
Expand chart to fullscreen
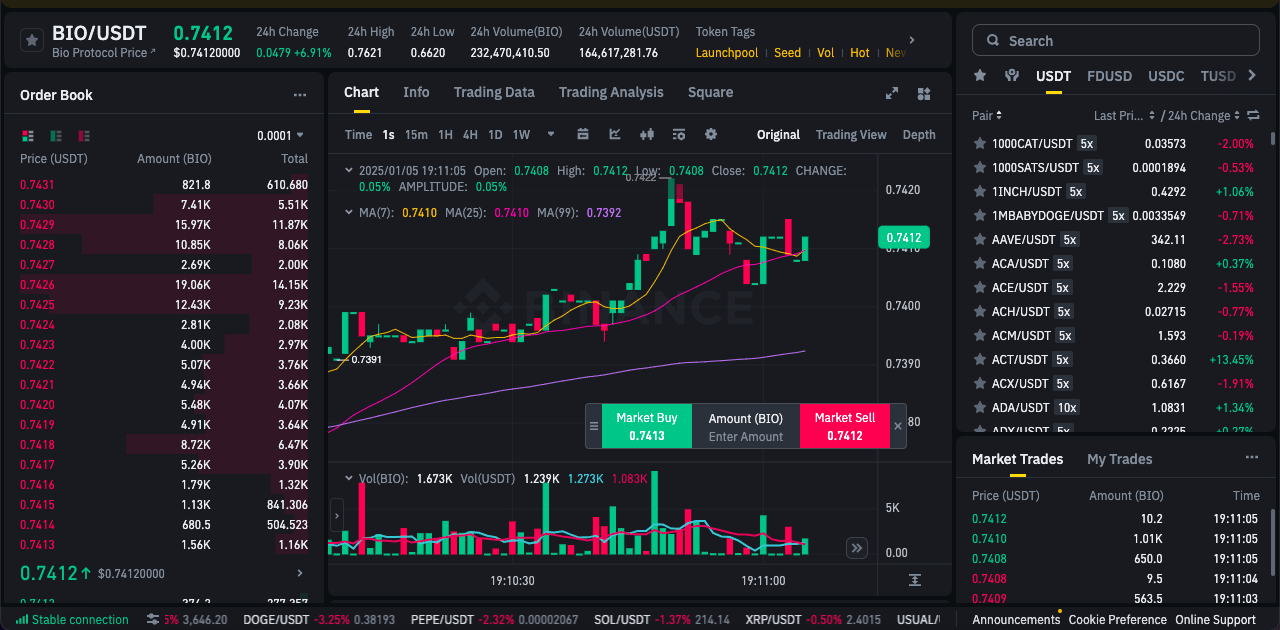[892, 93]
